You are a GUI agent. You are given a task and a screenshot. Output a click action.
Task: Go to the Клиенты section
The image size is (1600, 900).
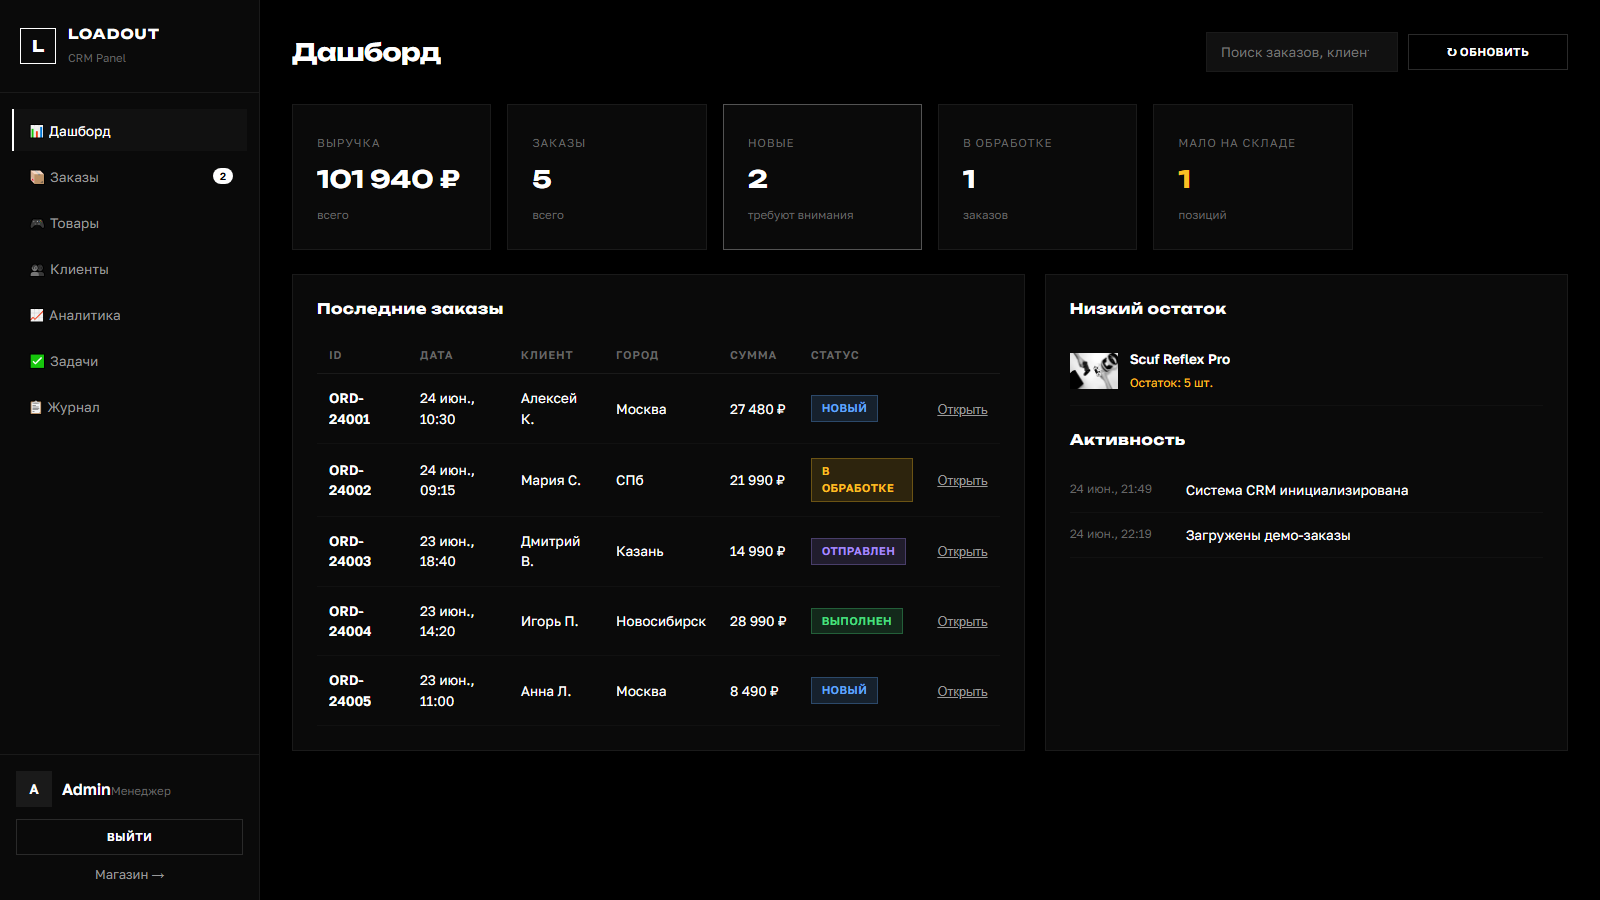(130, 269)
